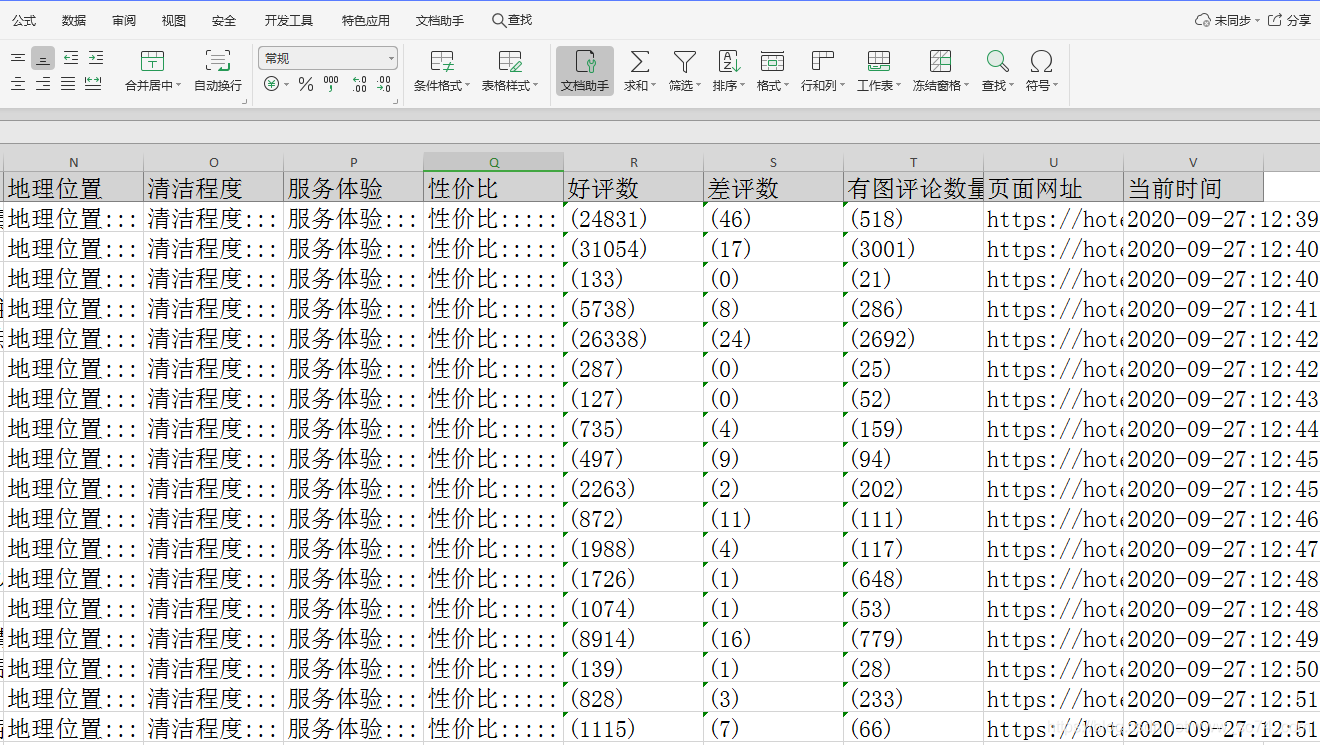
Task: Open the number format 常规 combo box
Action: pos(328,58)
